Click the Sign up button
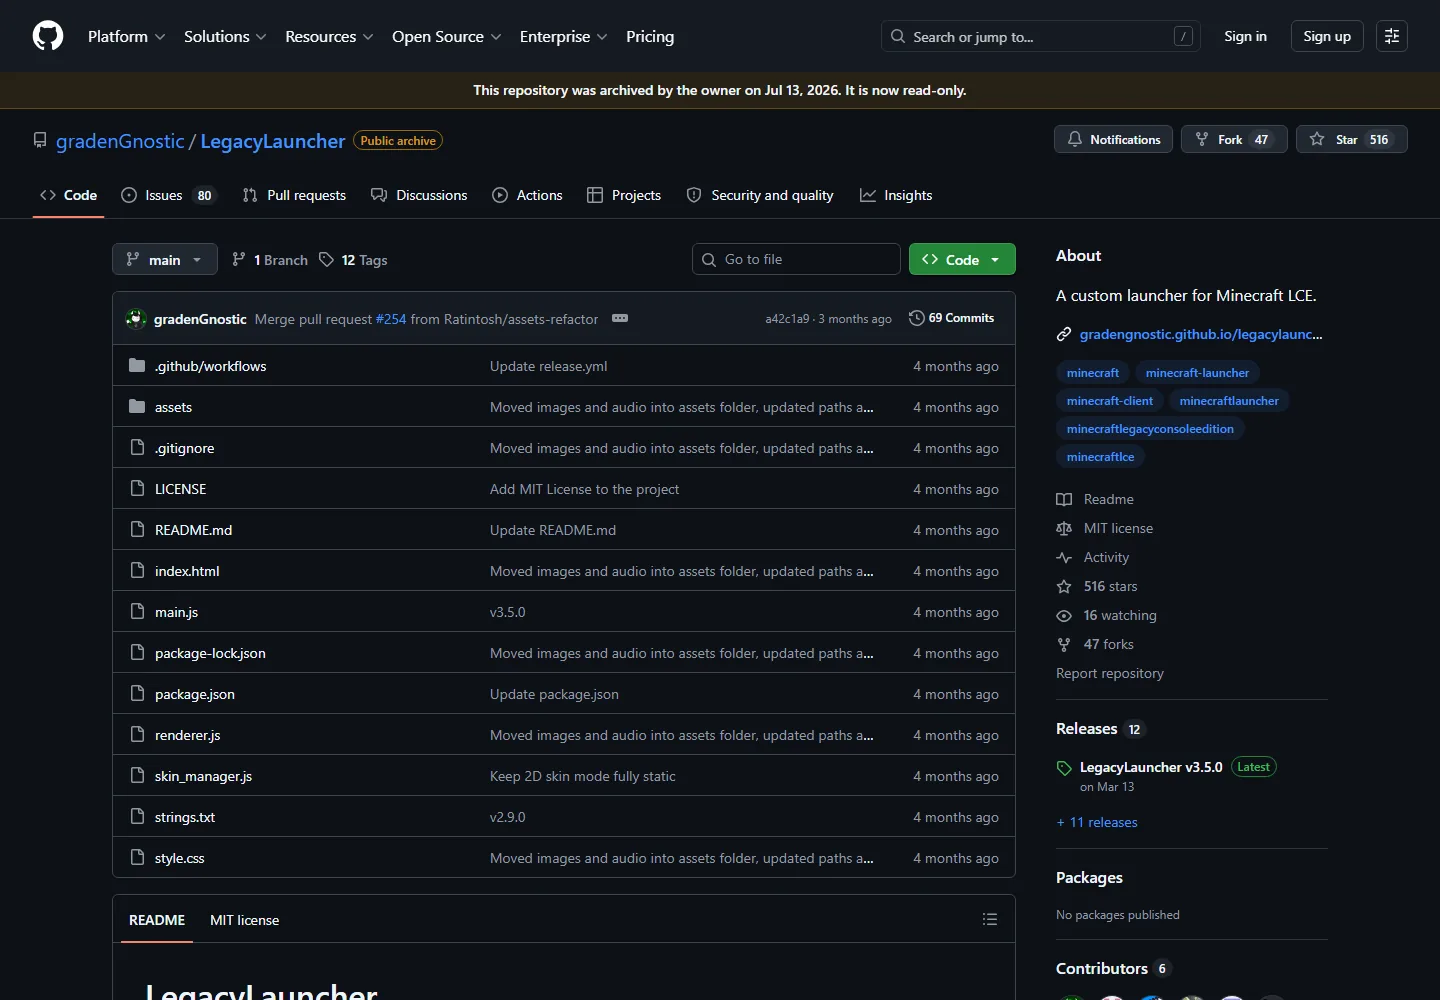The image size is (1440, 1000). [x=1327, y=36]
